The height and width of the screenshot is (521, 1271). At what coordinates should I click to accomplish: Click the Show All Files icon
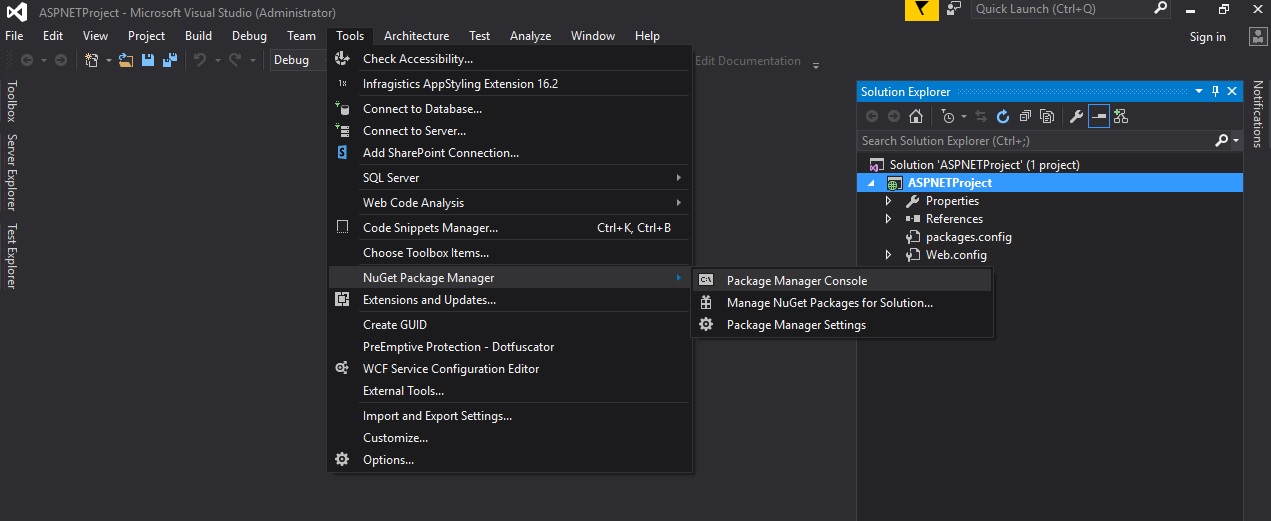[x=1047, y=116]
